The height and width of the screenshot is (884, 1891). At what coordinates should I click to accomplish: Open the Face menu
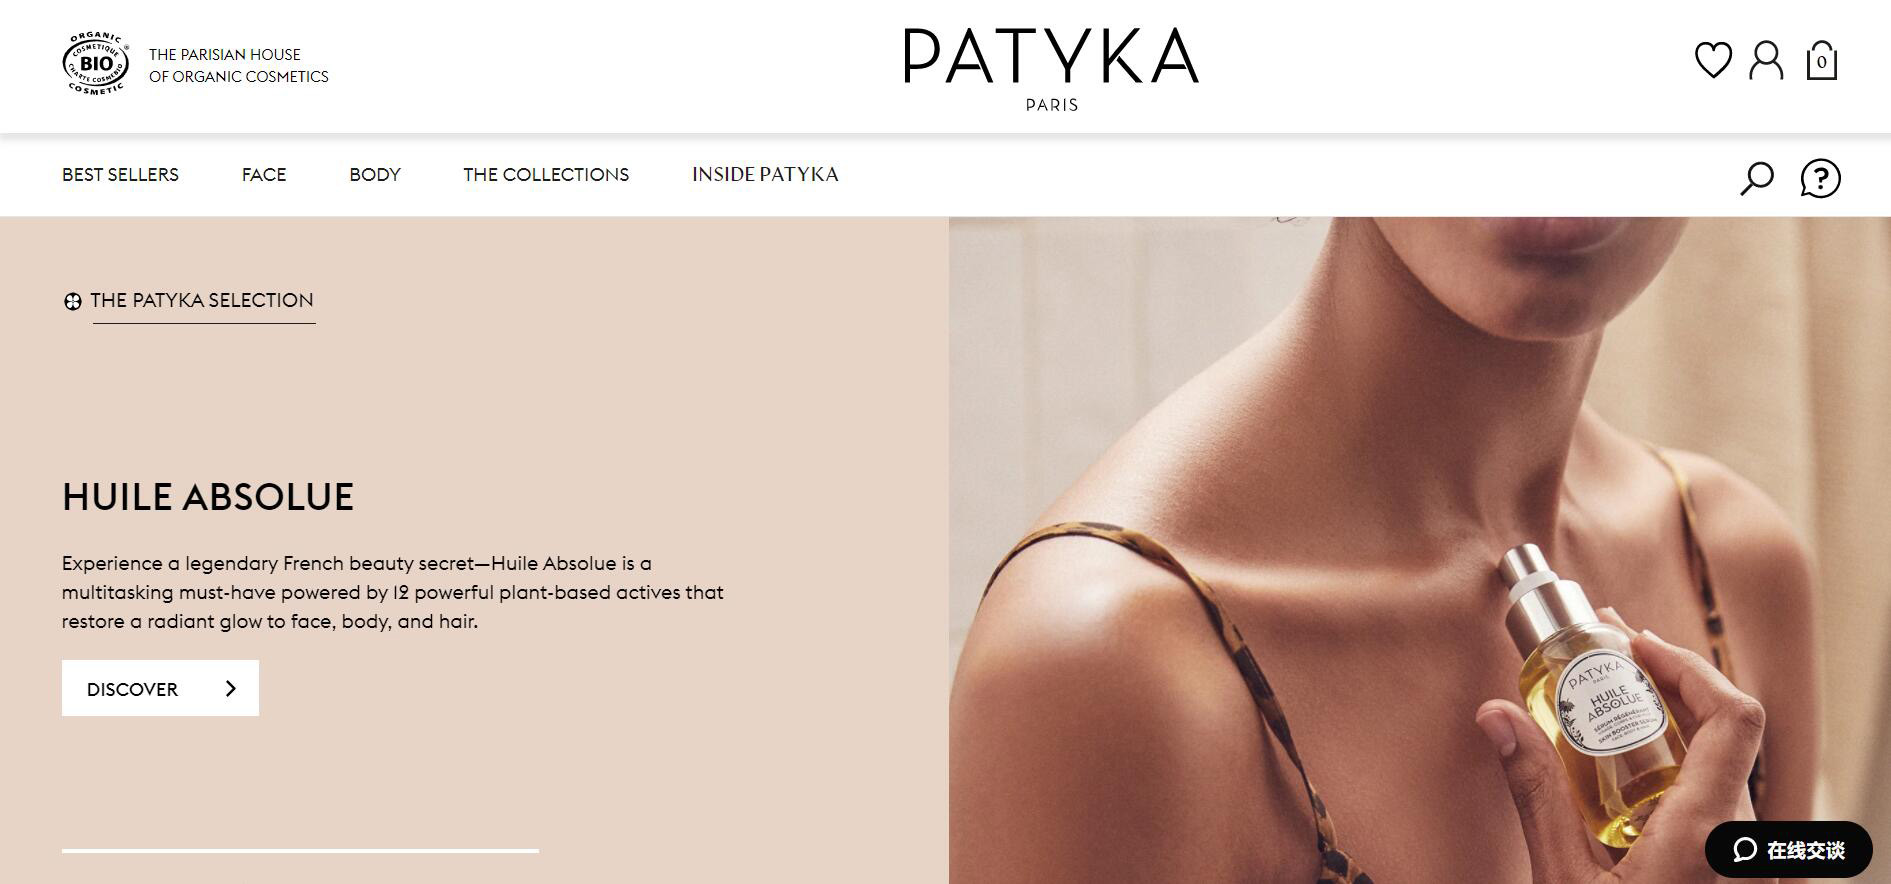coord(264,174)
